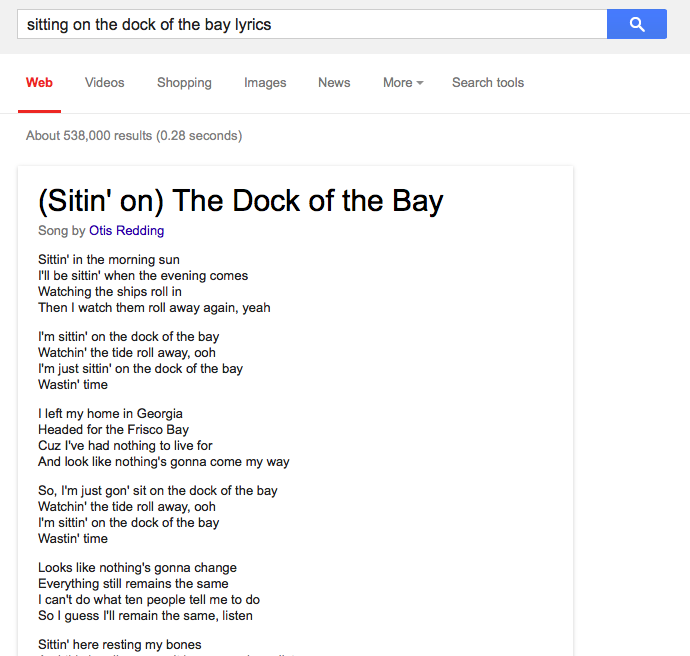Follow the Otis Redding artist link

(x=126, y=231)
